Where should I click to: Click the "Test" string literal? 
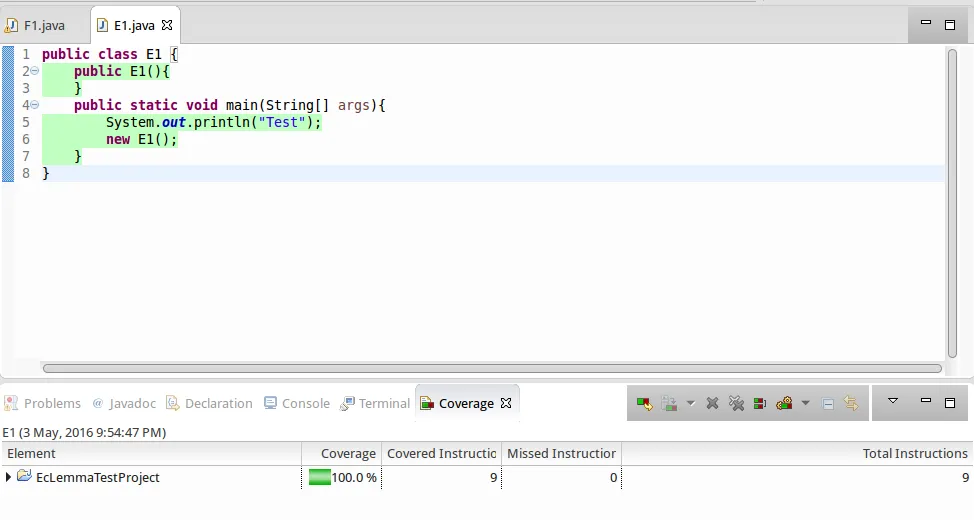pyautogui.click(x=283, y=122)
